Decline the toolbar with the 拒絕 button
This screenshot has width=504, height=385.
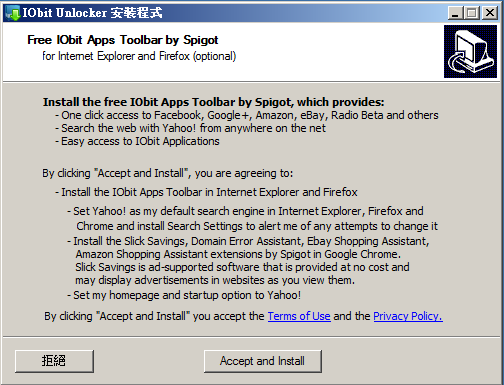pyautogui.click(x=54, y=361)
